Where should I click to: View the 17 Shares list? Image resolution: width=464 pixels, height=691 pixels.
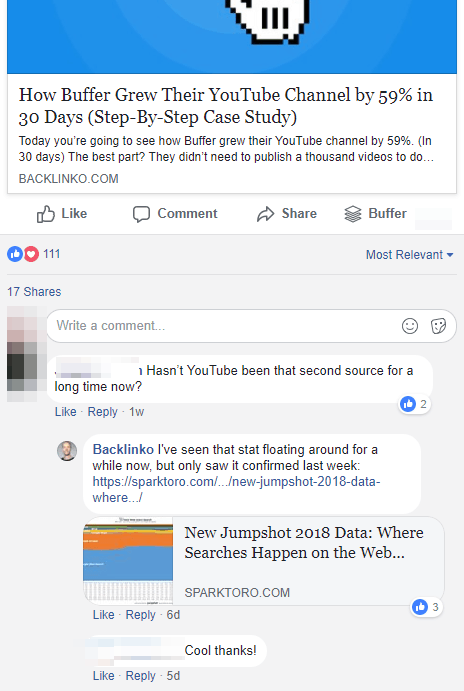(34, 292)
